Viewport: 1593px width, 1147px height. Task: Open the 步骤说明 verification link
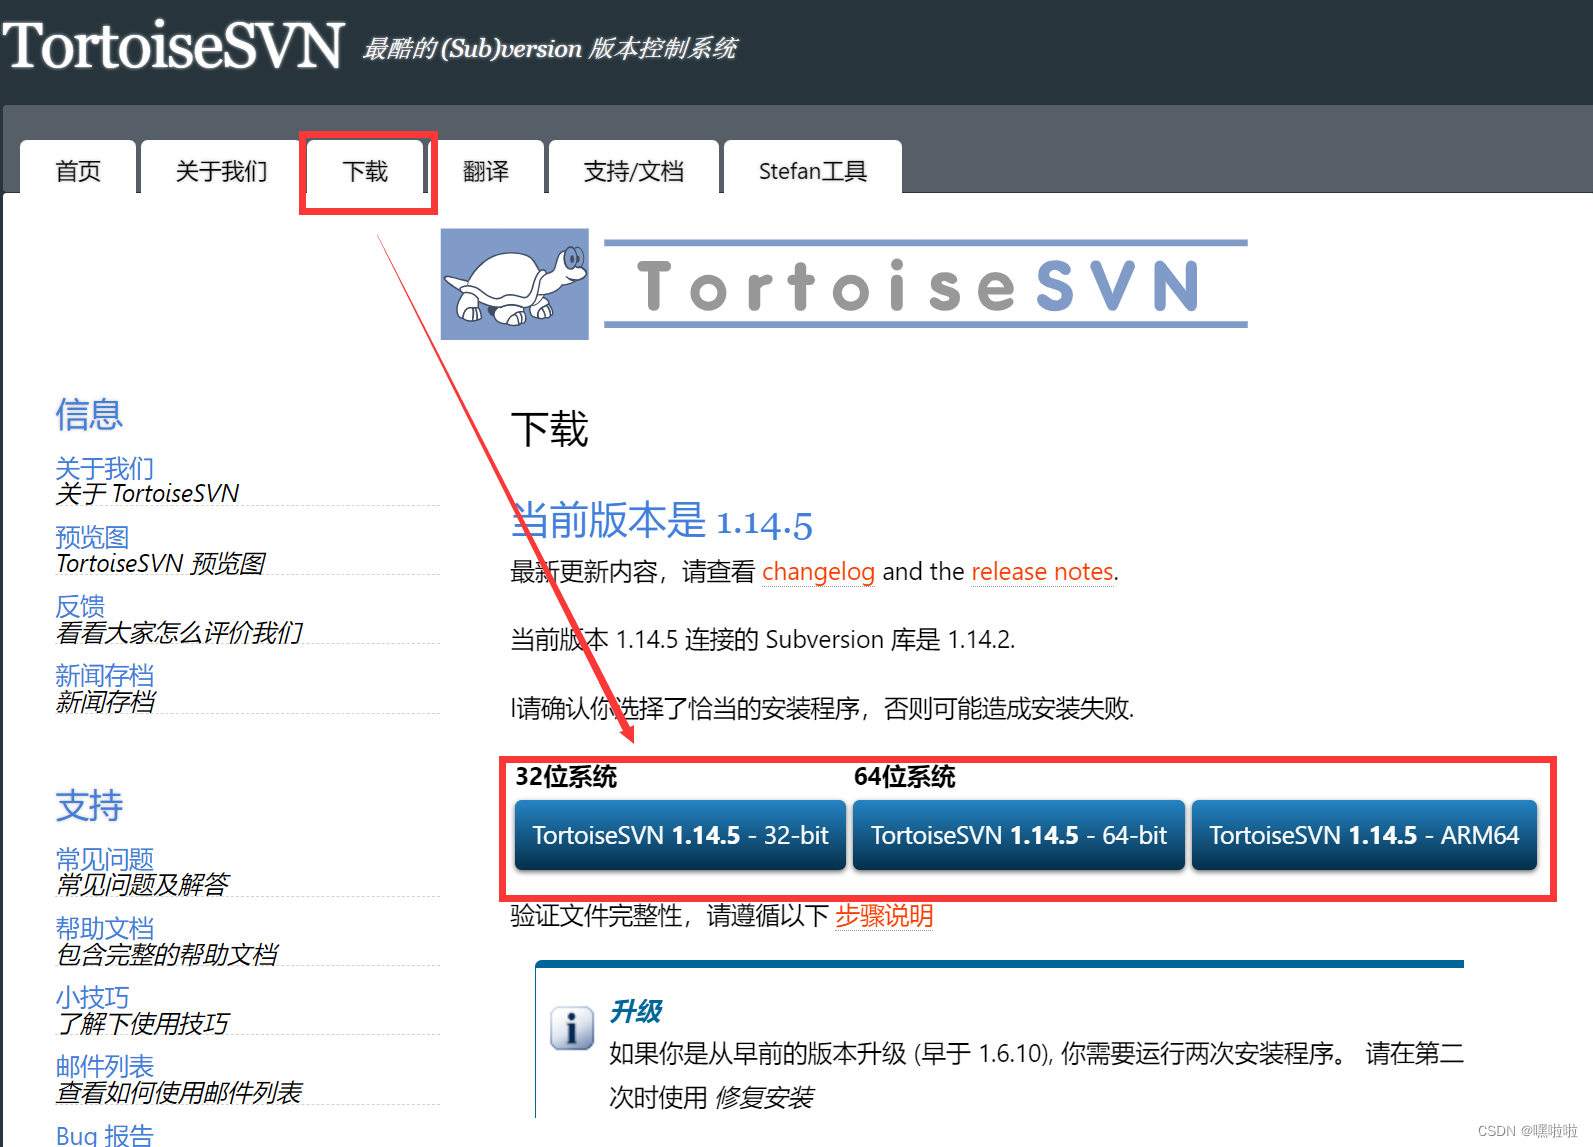tap(884, 916)
